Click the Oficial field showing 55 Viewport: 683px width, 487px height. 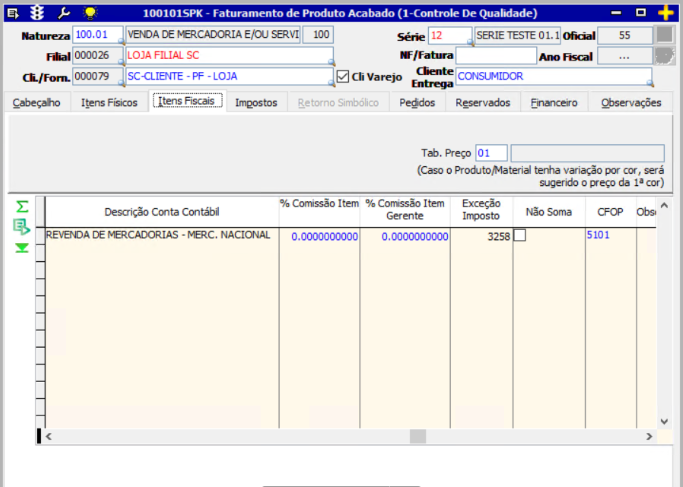click(x=625, y=35)
